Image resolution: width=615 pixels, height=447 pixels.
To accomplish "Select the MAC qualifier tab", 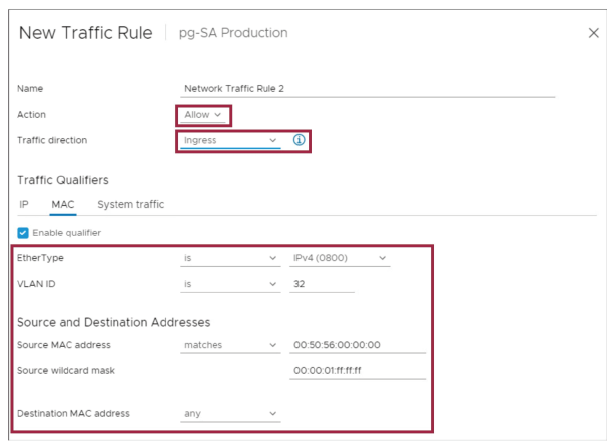I will tap(62, 204).
